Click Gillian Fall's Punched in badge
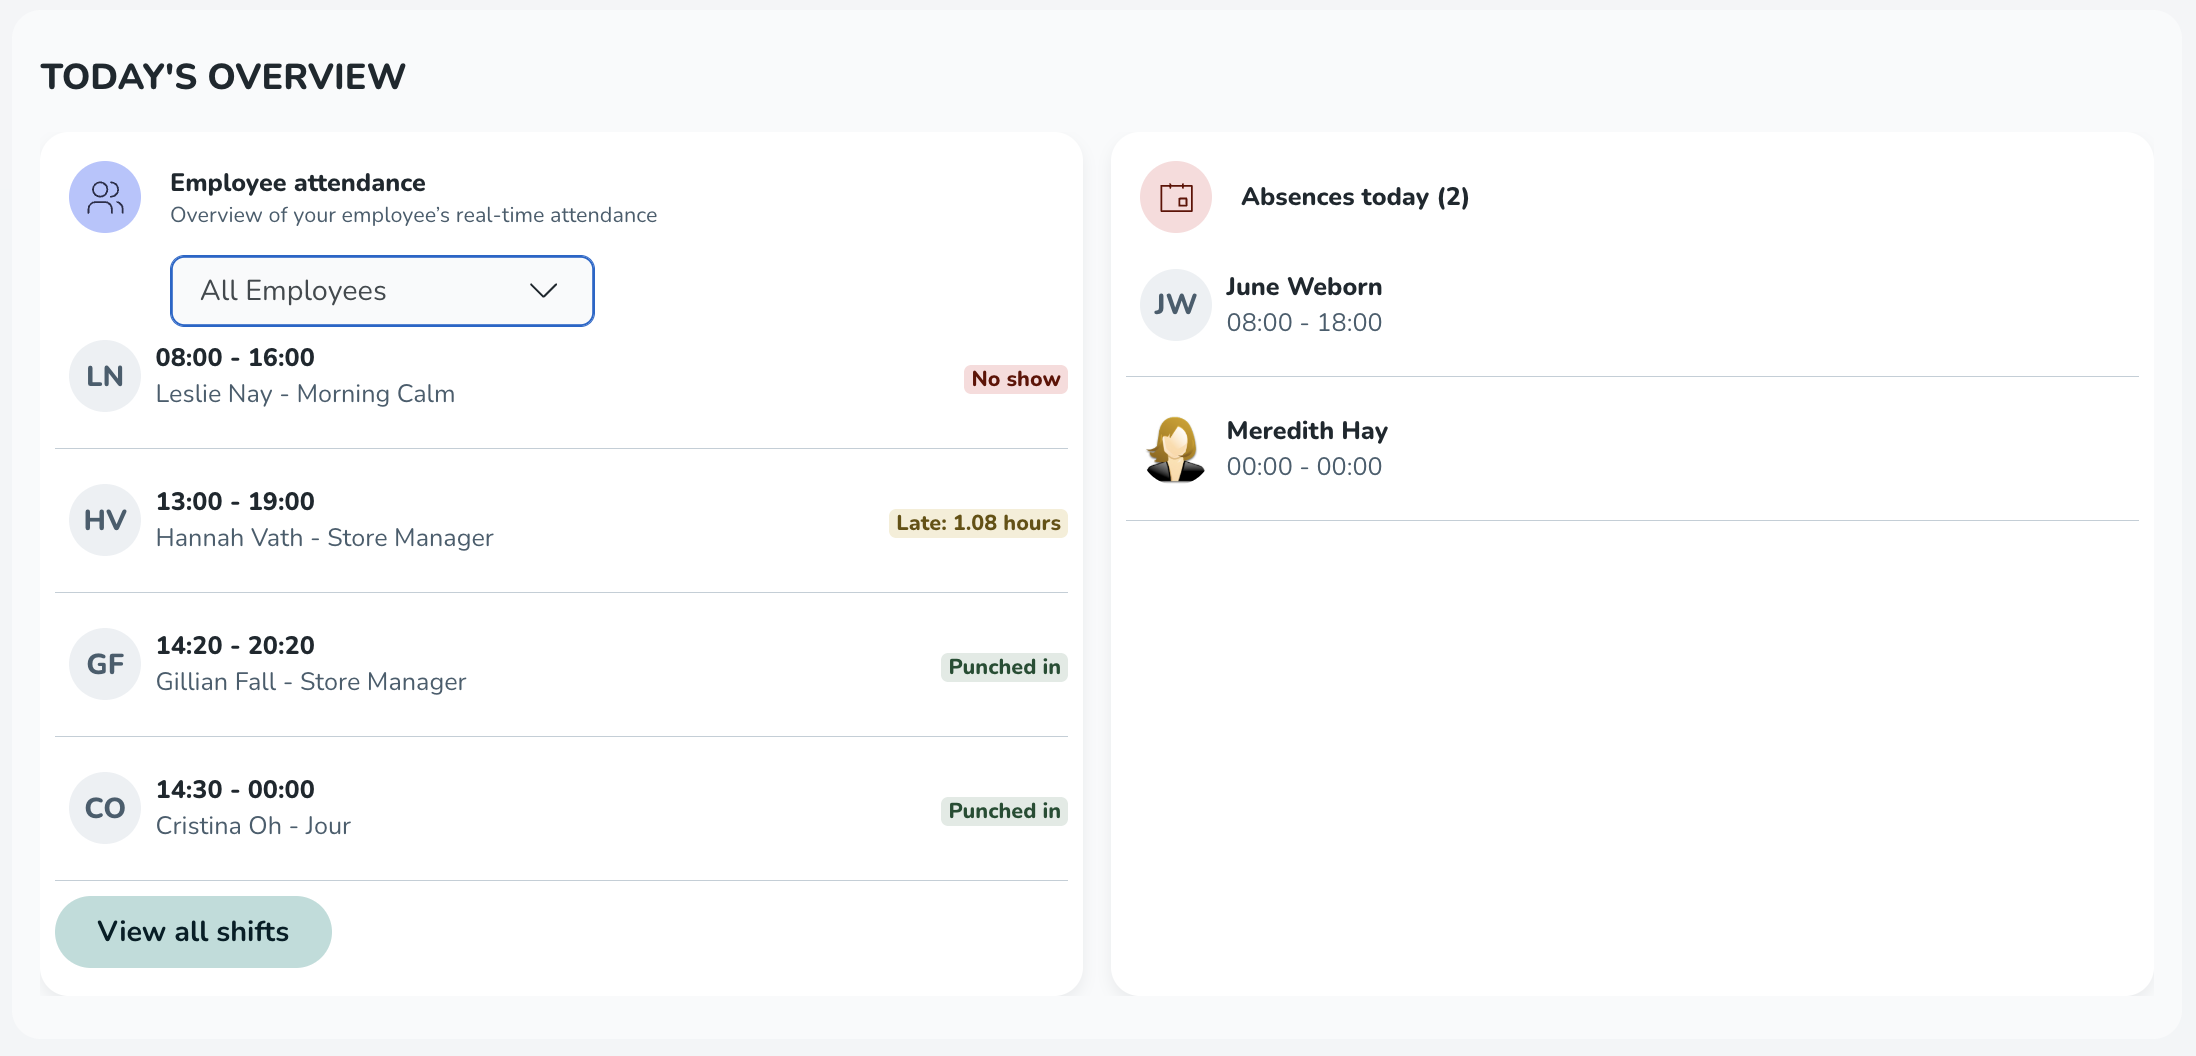Image resolution: width=2196 pixels, height=1056 pixels. pyautogui.click(x=1004, y=667)
